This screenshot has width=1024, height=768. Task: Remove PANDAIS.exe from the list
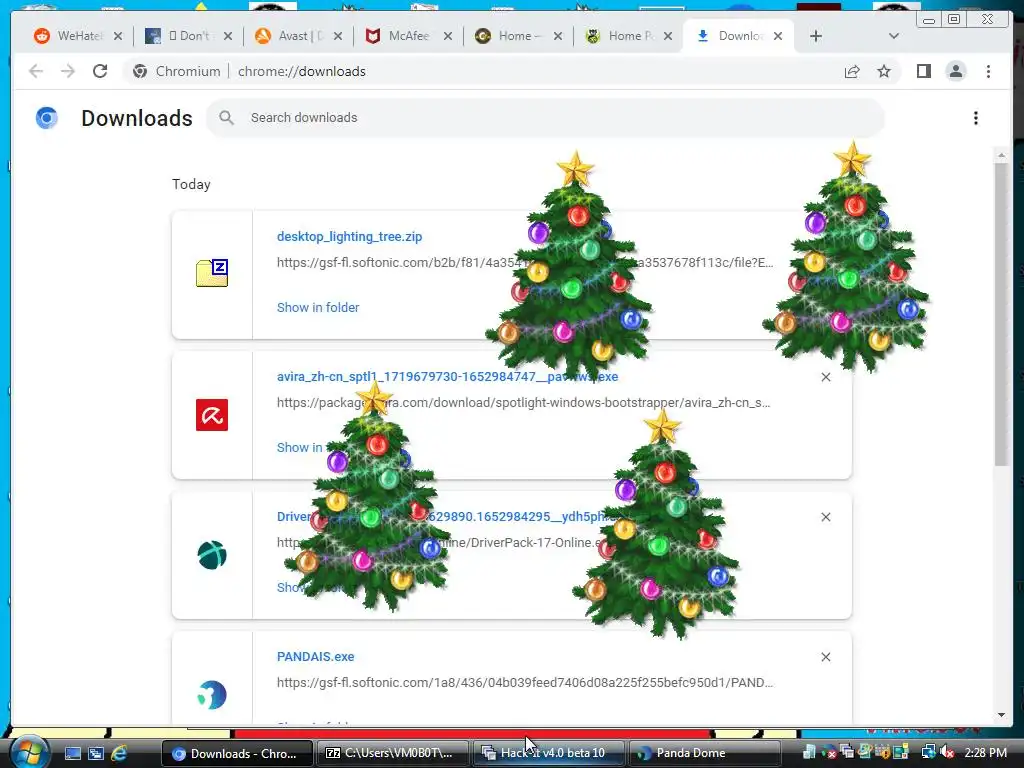pyautogui.click(x=826, y=657)
